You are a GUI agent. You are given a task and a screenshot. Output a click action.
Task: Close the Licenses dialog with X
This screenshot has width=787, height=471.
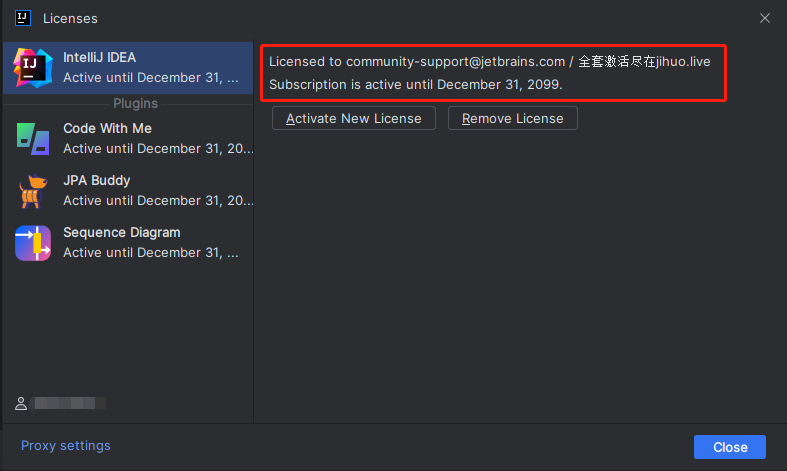[x=765, y=18]
